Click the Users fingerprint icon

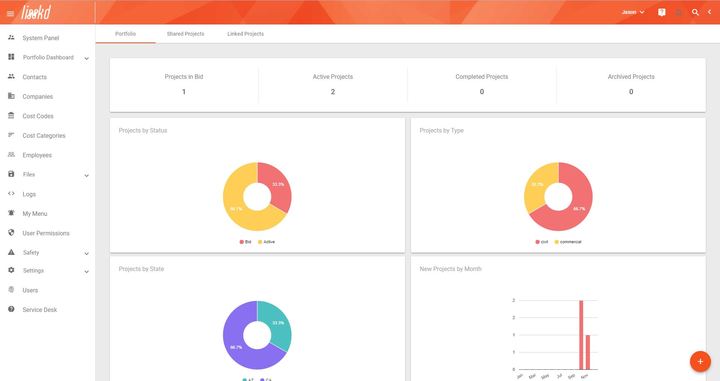click(11, 290)
